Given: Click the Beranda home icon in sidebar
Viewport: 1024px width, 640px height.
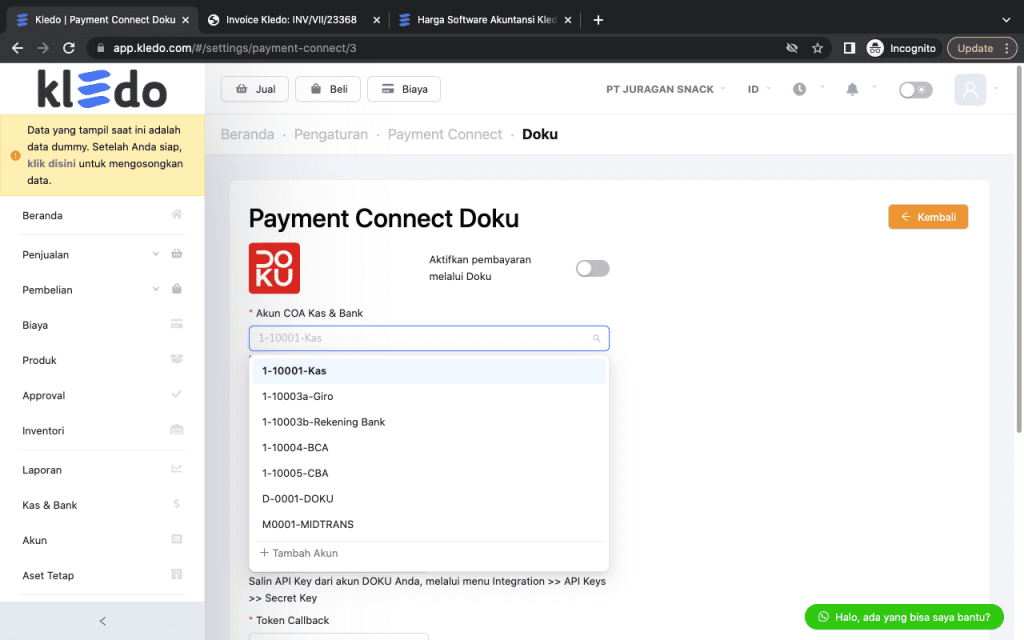Looking at the screenshot, I should [x=176, y=214].
